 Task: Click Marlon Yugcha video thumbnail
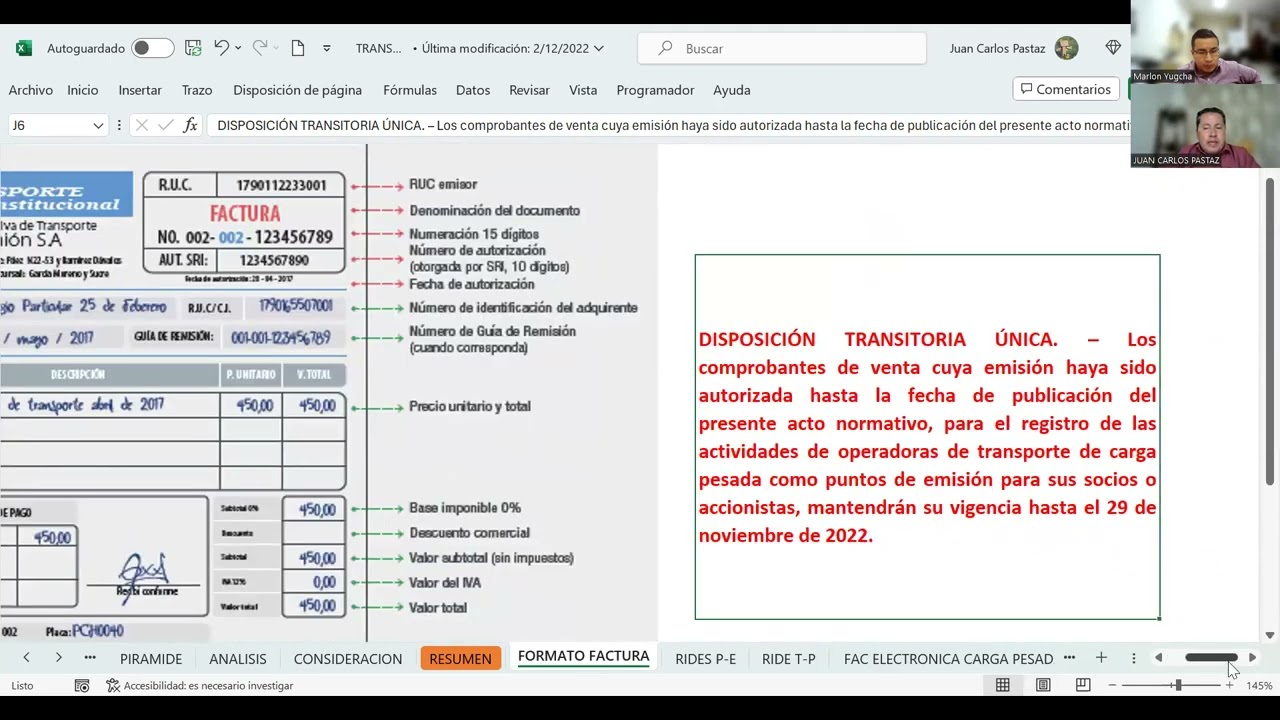pyautogui.click(x=1205, y=41)
